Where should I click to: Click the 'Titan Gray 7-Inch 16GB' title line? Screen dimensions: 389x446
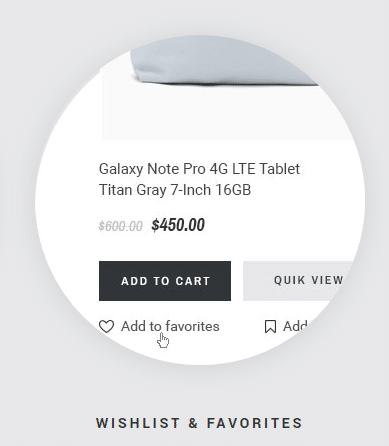(x=175, y=190)
